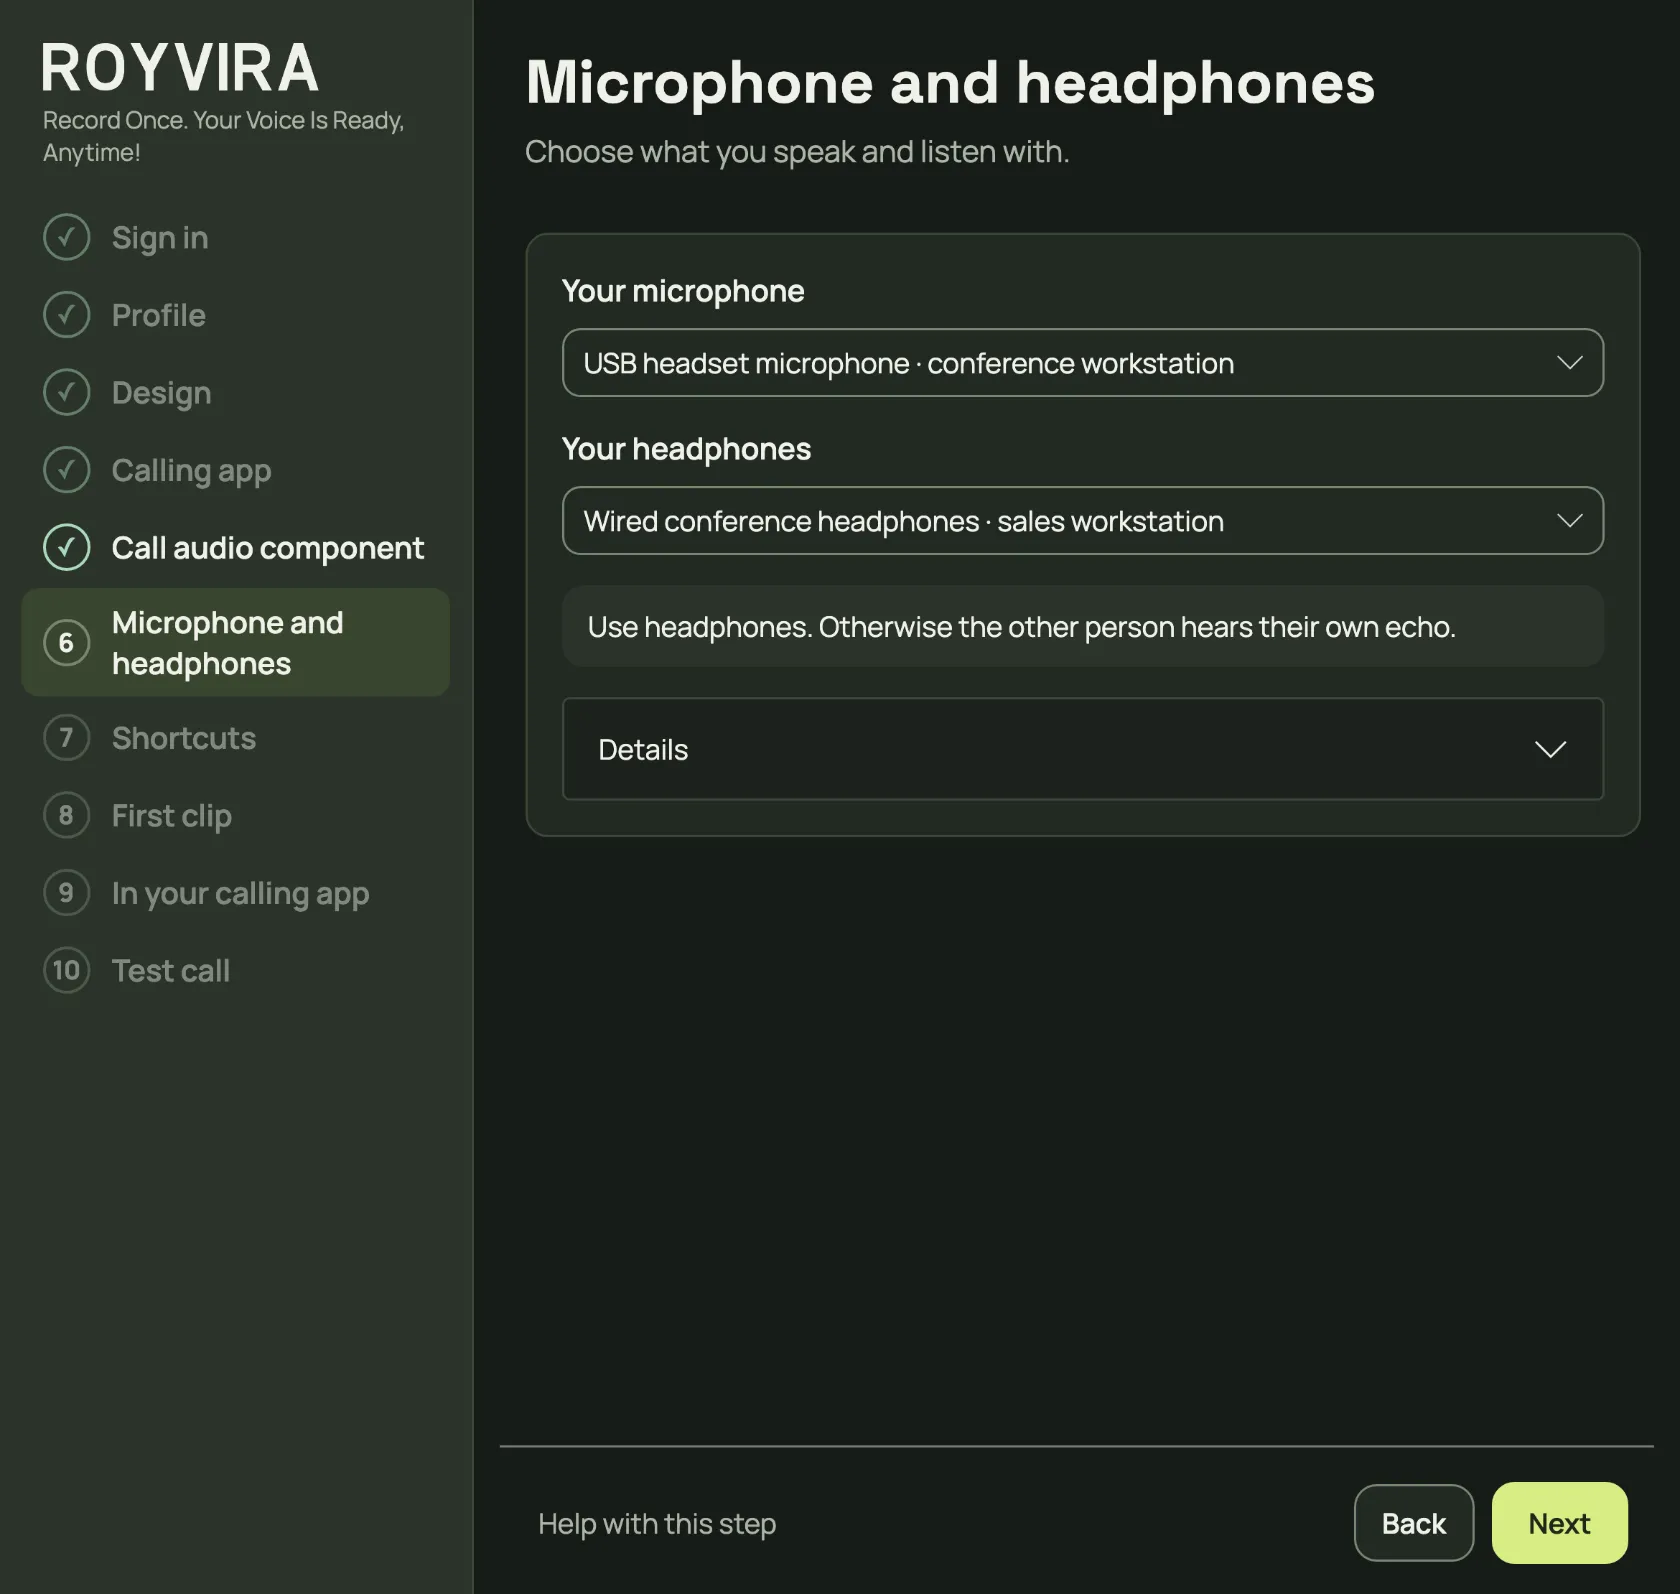Screen dimensions: 1680x1594
Task: Click the Profile step checkmark icon
Action: (66, 315)
